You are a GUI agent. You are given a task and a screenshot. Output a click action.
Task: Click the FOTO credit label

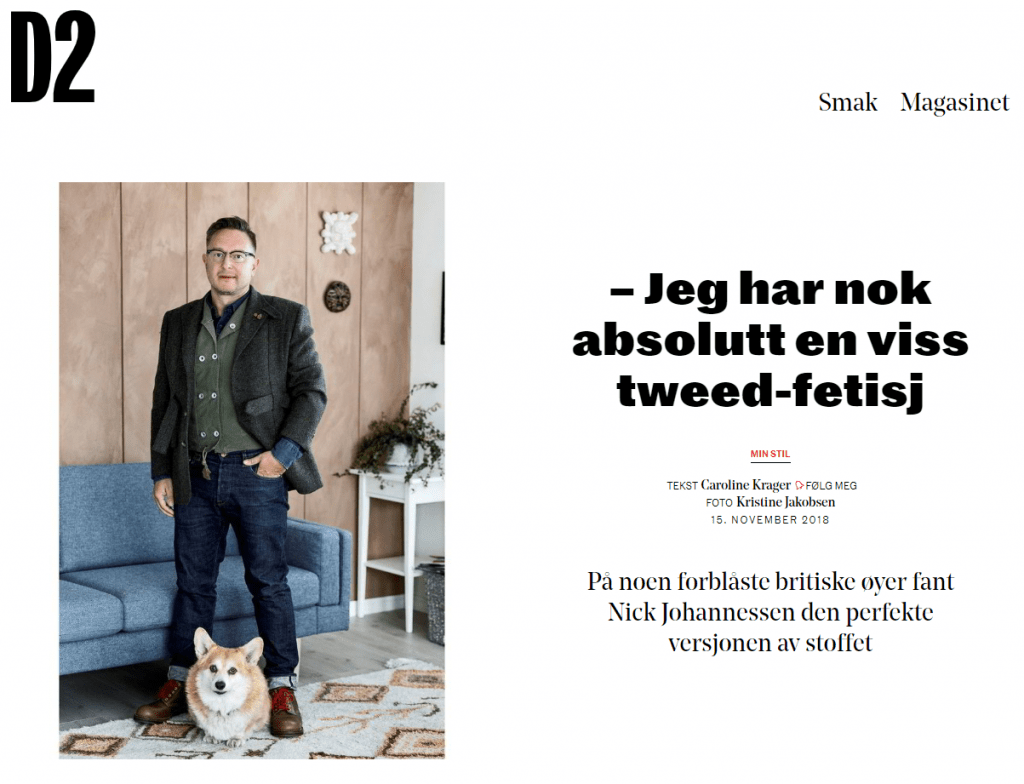click(x=719, y=503)
